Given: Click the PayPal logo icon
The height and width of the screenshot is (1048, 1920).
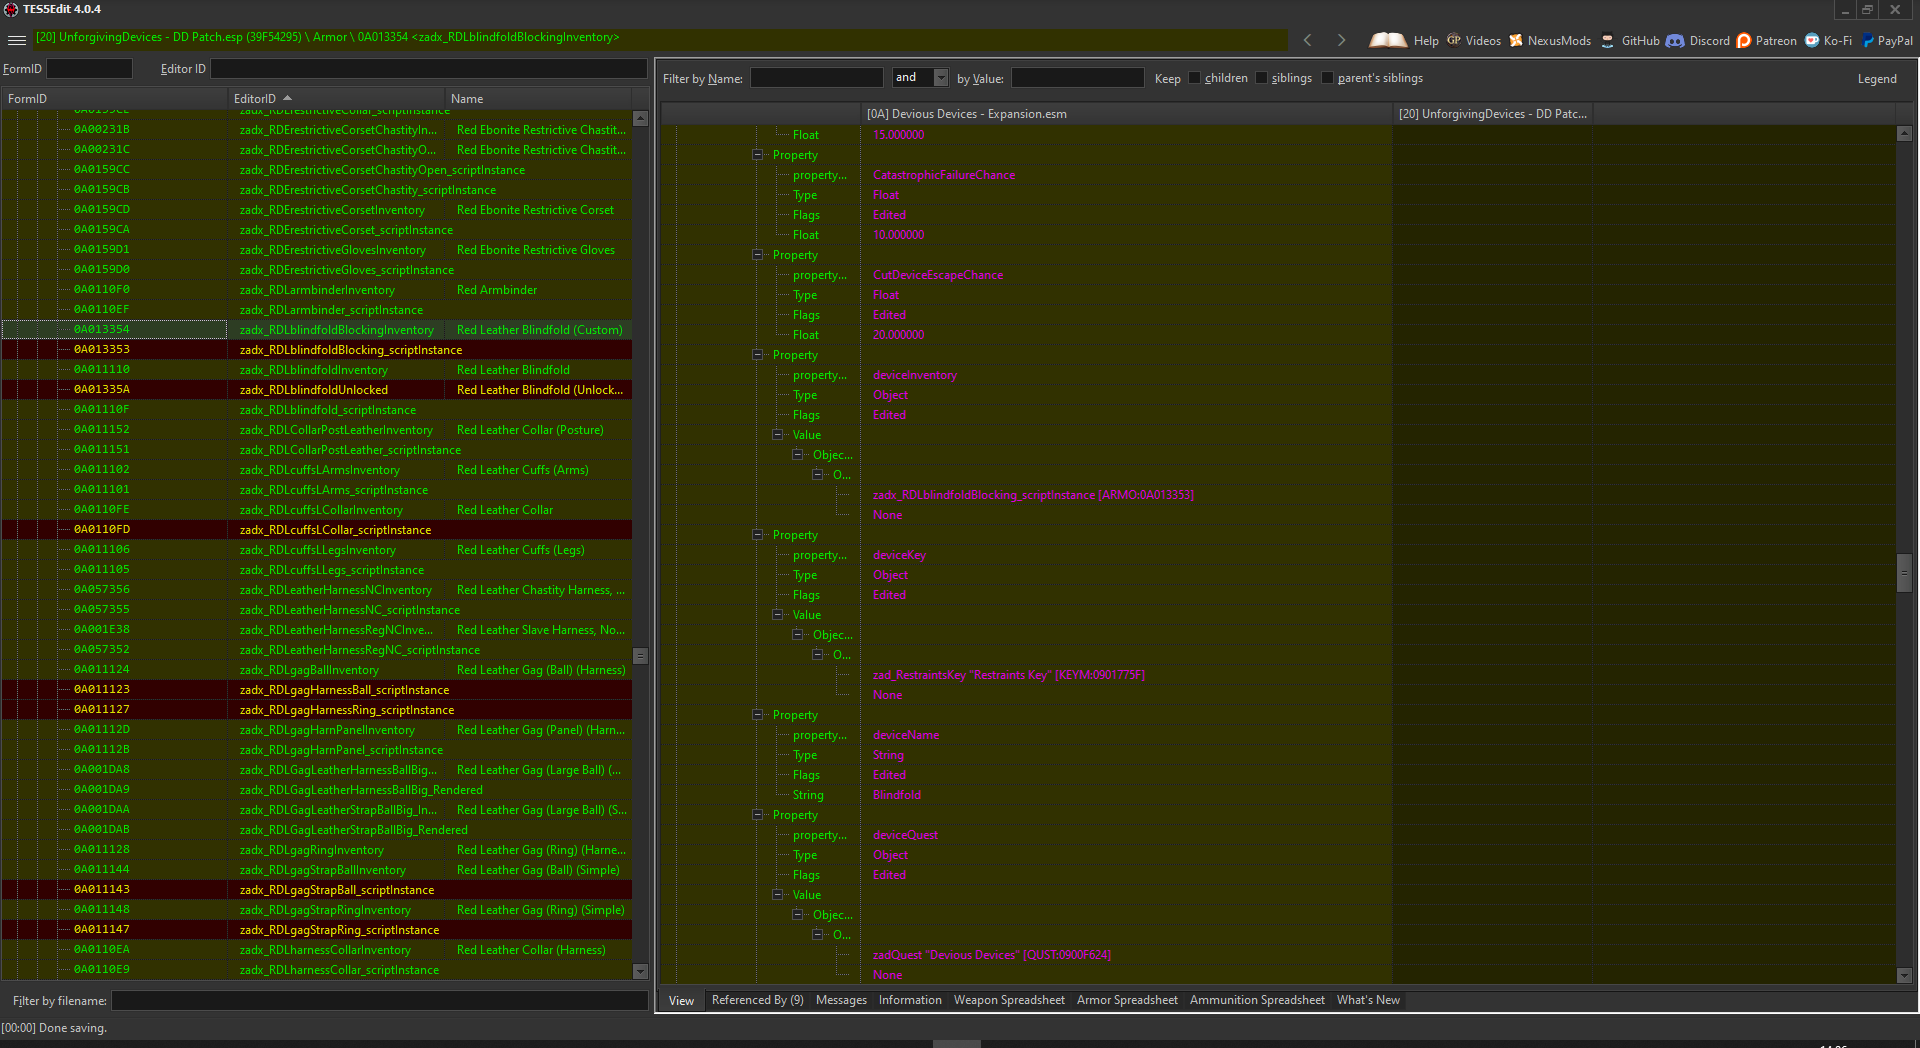Looking at the screenshot, I should click(1868, 40).
